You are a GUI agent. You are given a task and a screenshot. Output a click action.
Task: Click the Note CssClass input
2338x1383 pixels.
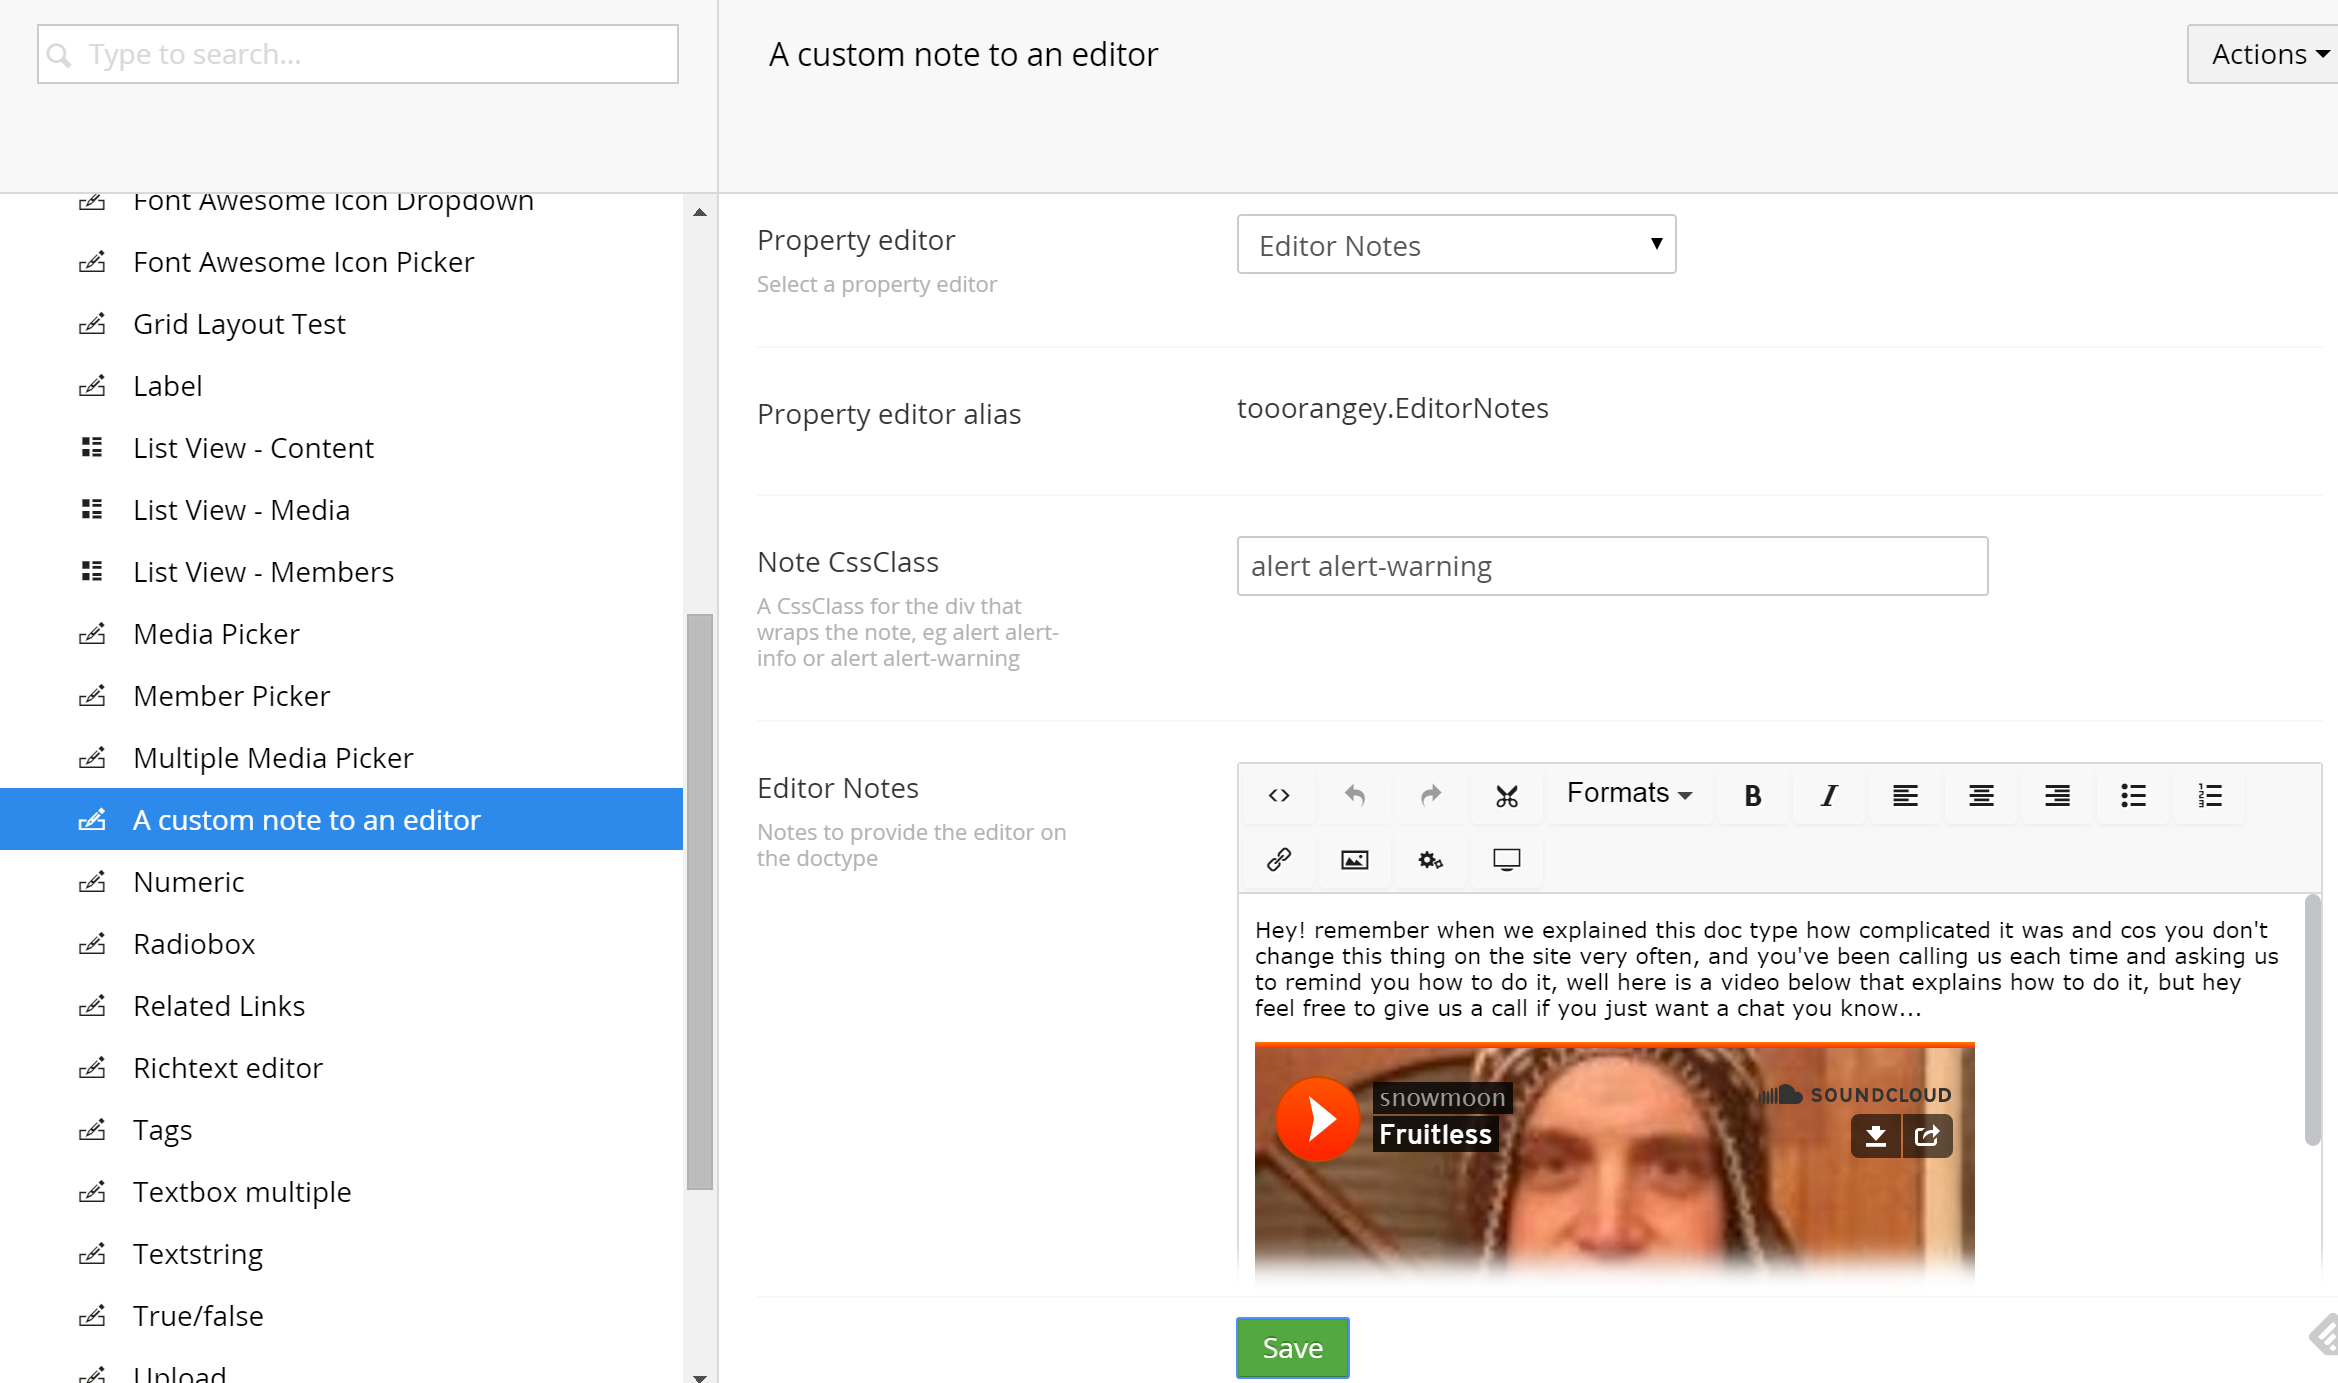point(1612,566)
